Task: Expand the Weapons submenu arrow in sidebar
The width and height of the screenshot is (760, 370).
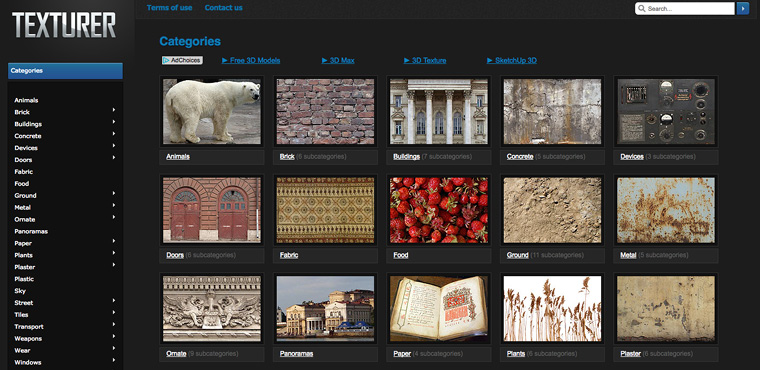Action: (114, 336)
